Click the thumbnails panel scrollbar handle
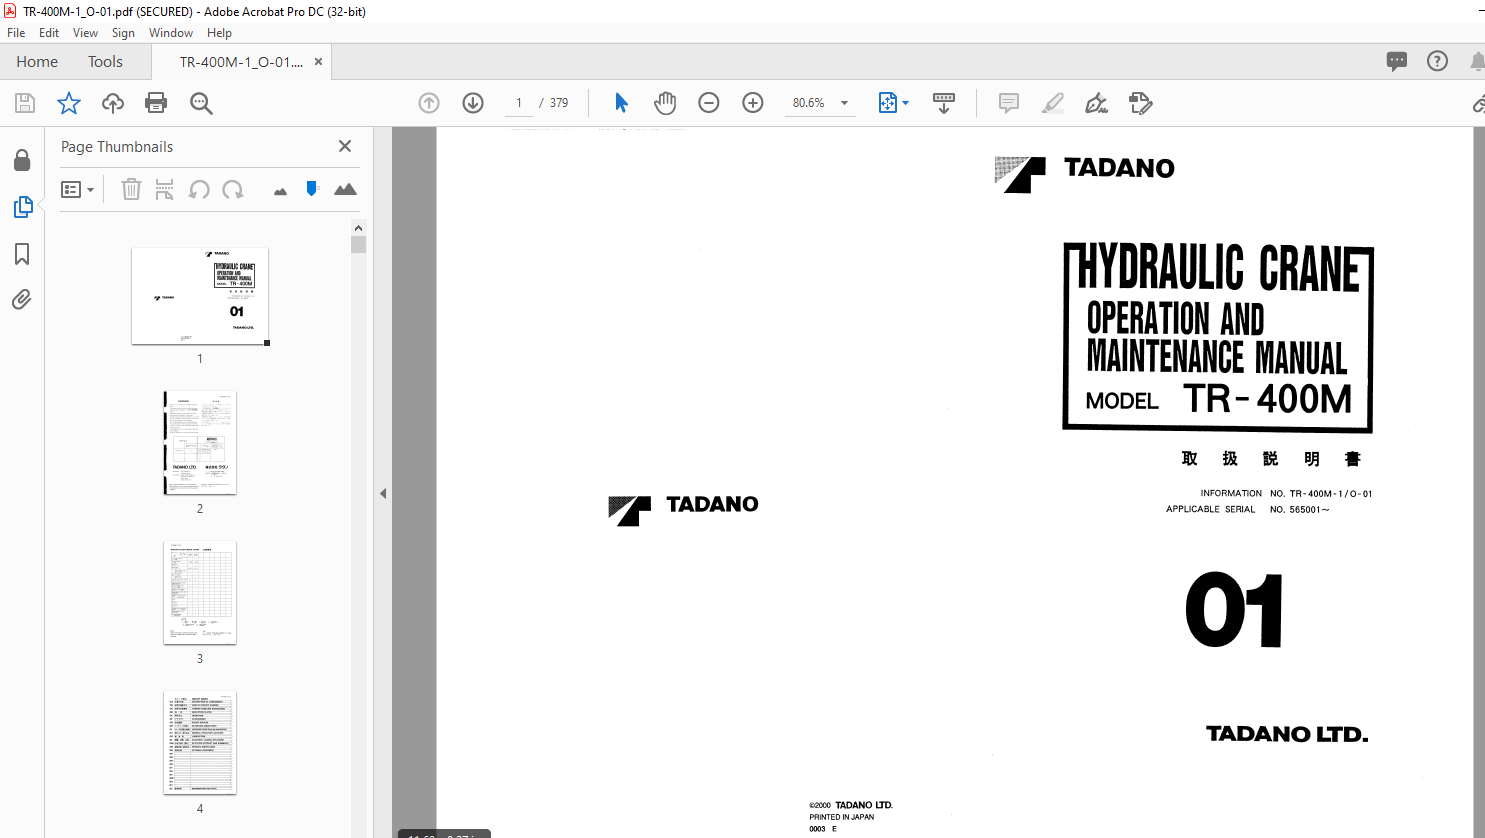Image resolution: width=1485 pixels, height=838 pixels. (x=359, y=245)
